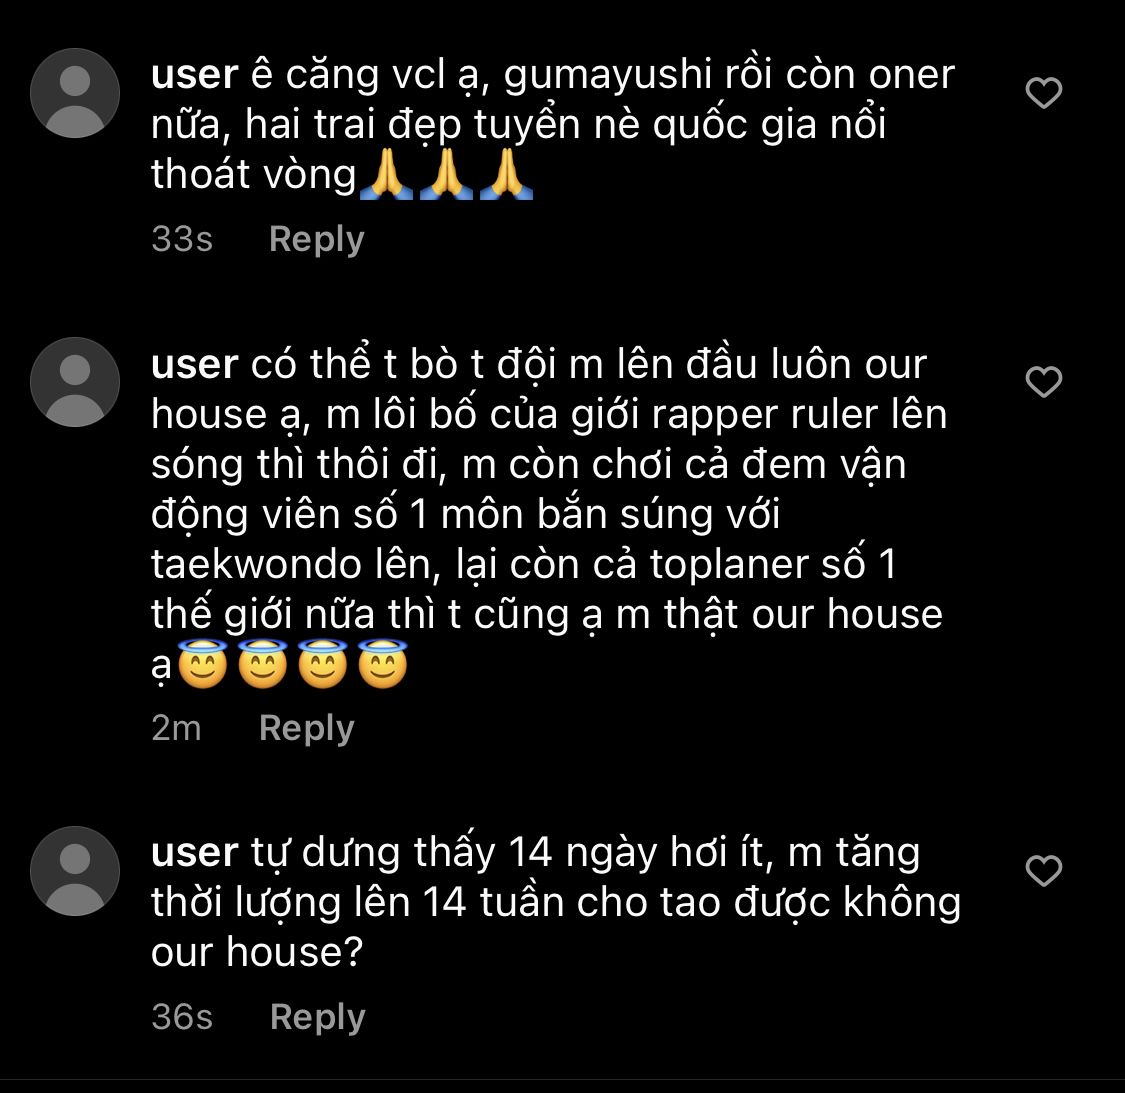Select the text 'taekwondo lên' in the second comment
The image size is (1125, 1093).
[x=295, y=565]
